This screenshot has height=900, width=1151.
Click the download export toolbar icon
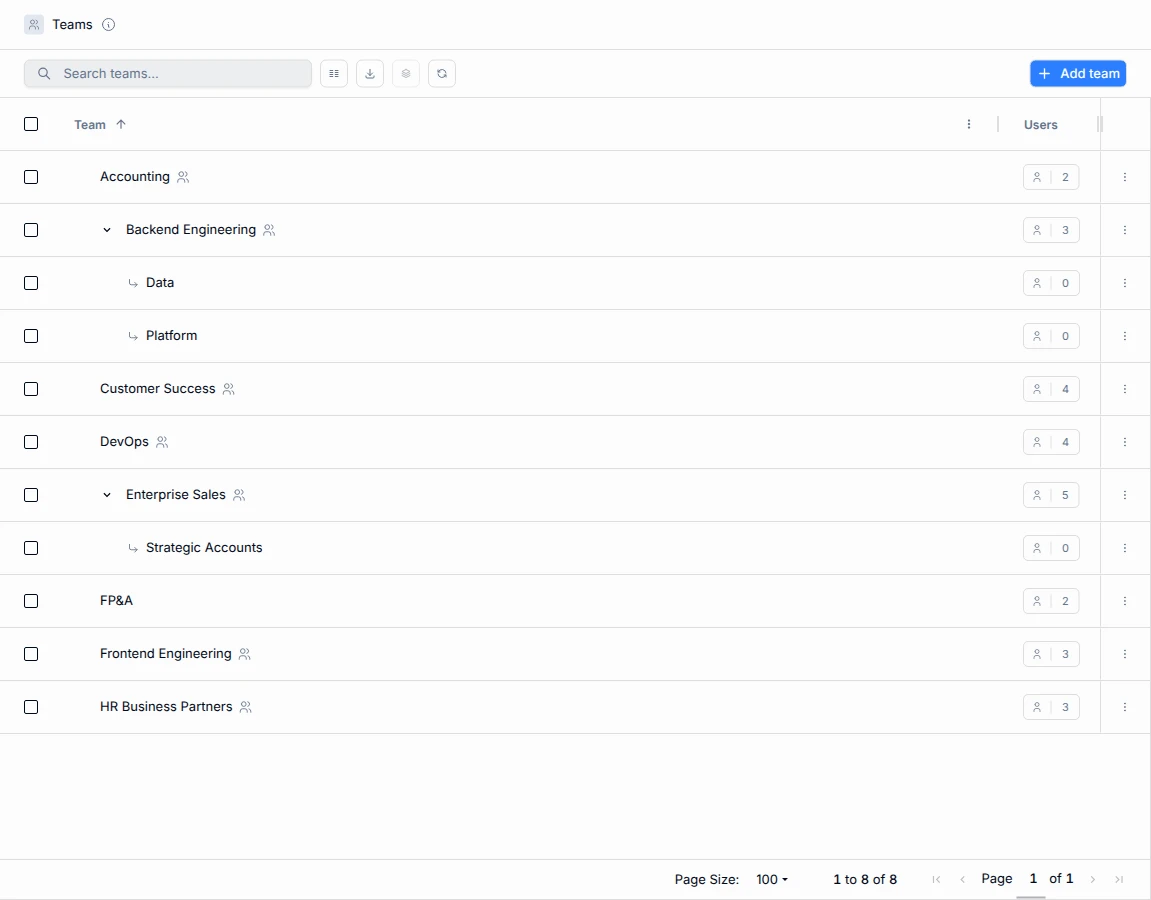(x=370, y=73)
